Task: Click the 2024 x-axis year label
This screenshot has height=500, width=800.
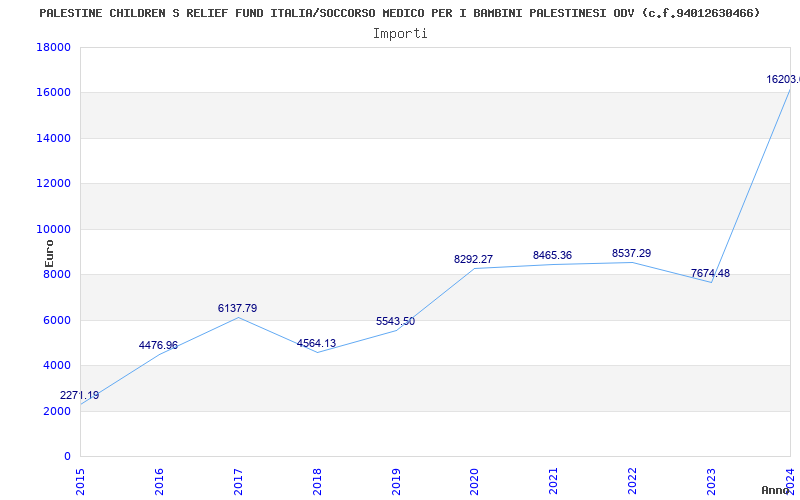Action: coord(790,482)
